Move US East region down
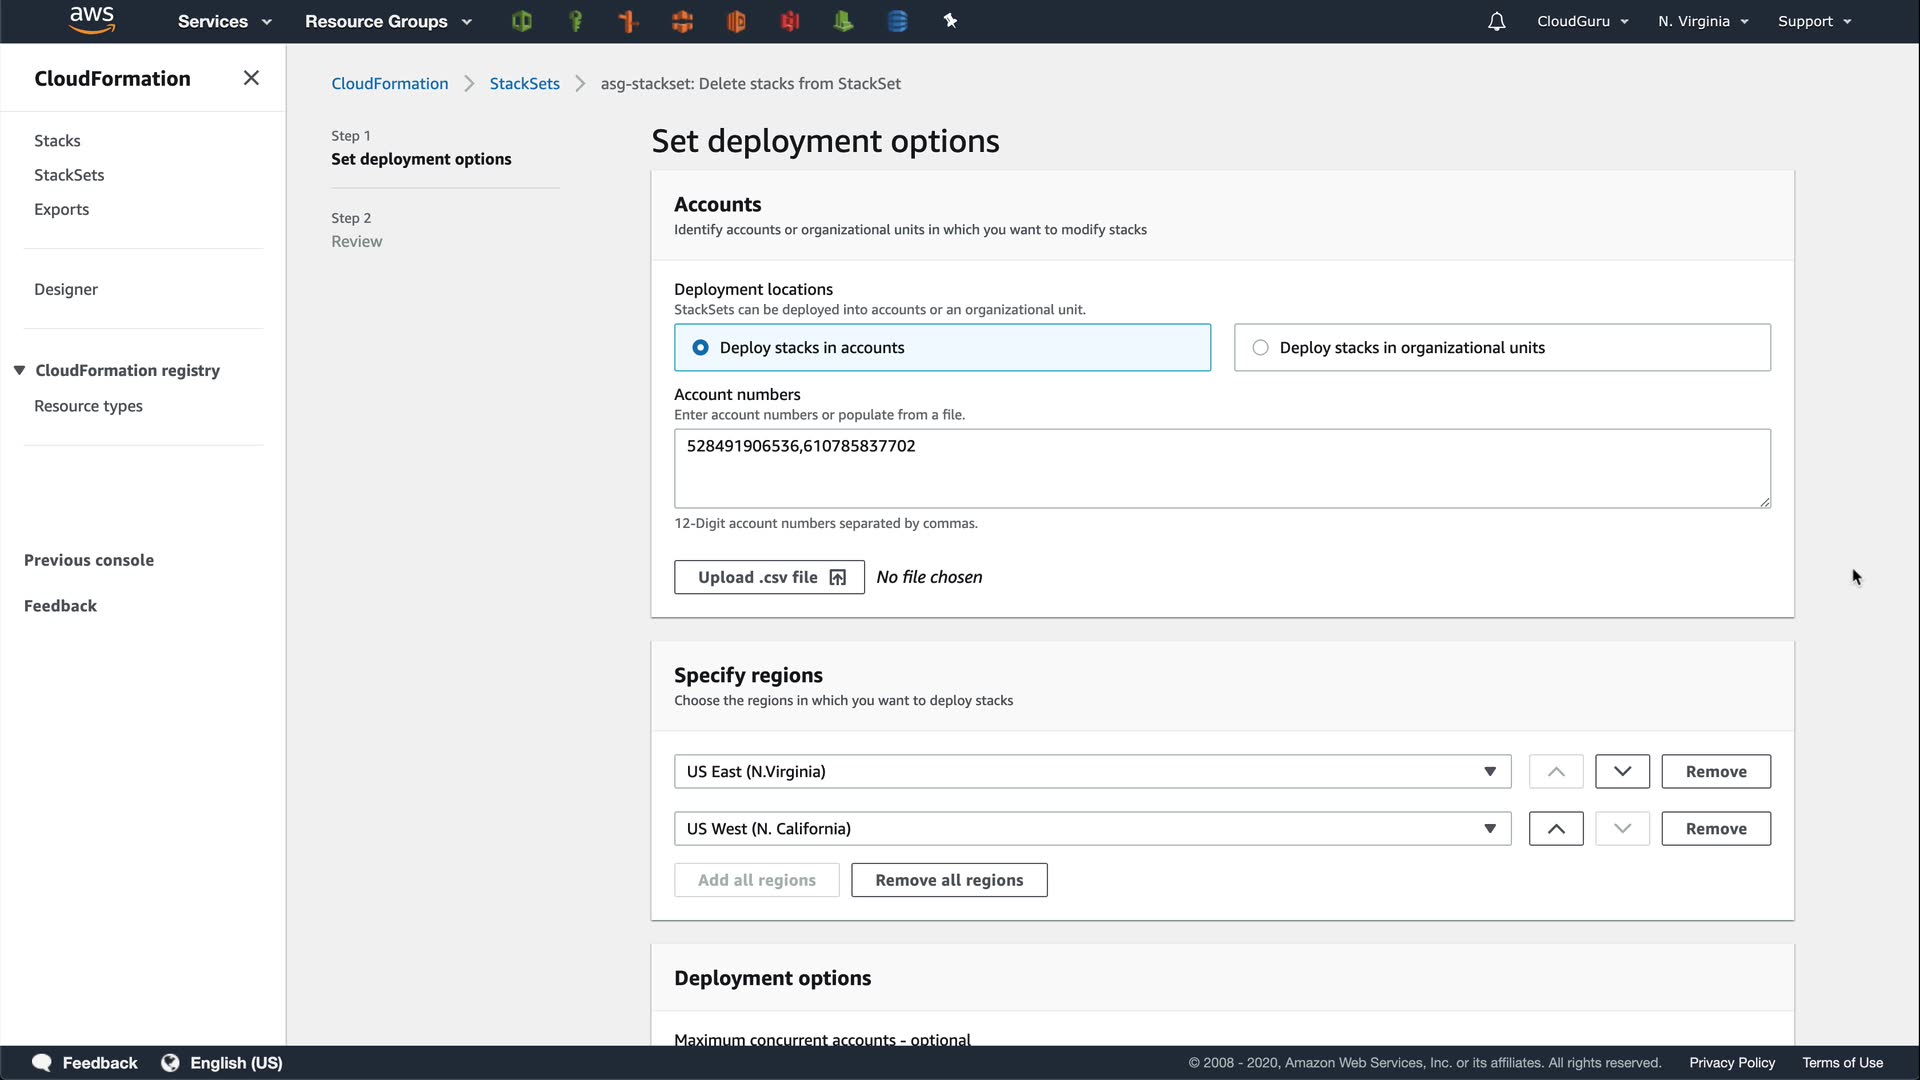Viewport: 1920px width, 1080px height. [1622, 772]
